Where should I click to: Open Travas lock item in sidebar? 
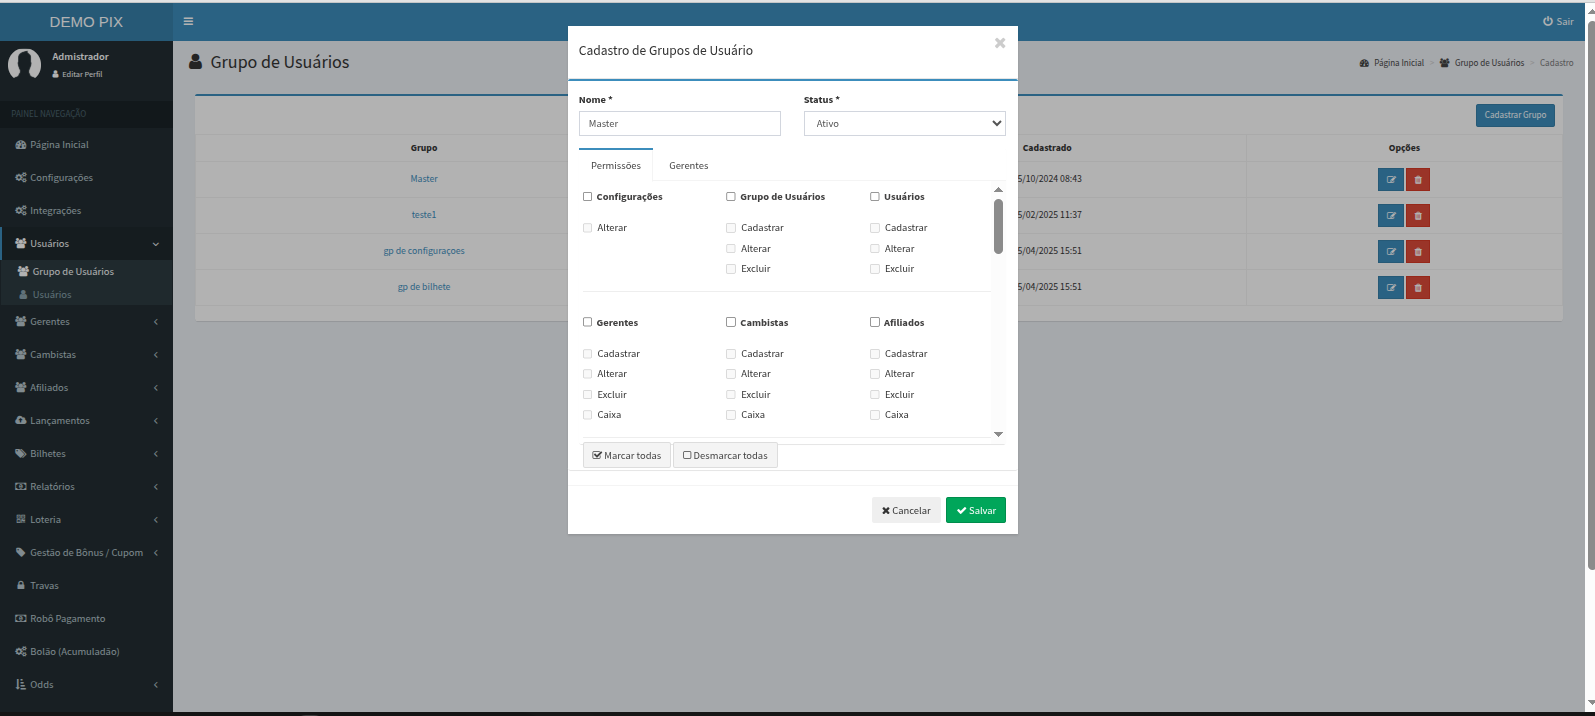coord(44,586)
